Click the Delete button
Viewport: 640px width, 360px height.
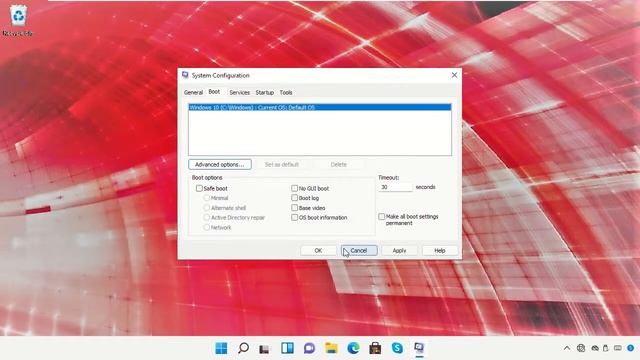[338, 164]
